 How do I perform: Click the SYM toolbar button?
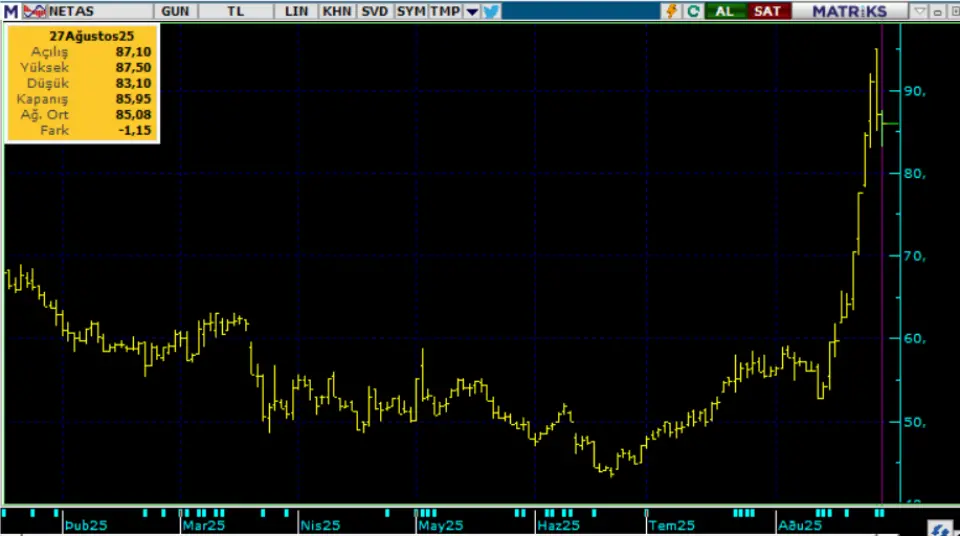[x=411, y=11]
